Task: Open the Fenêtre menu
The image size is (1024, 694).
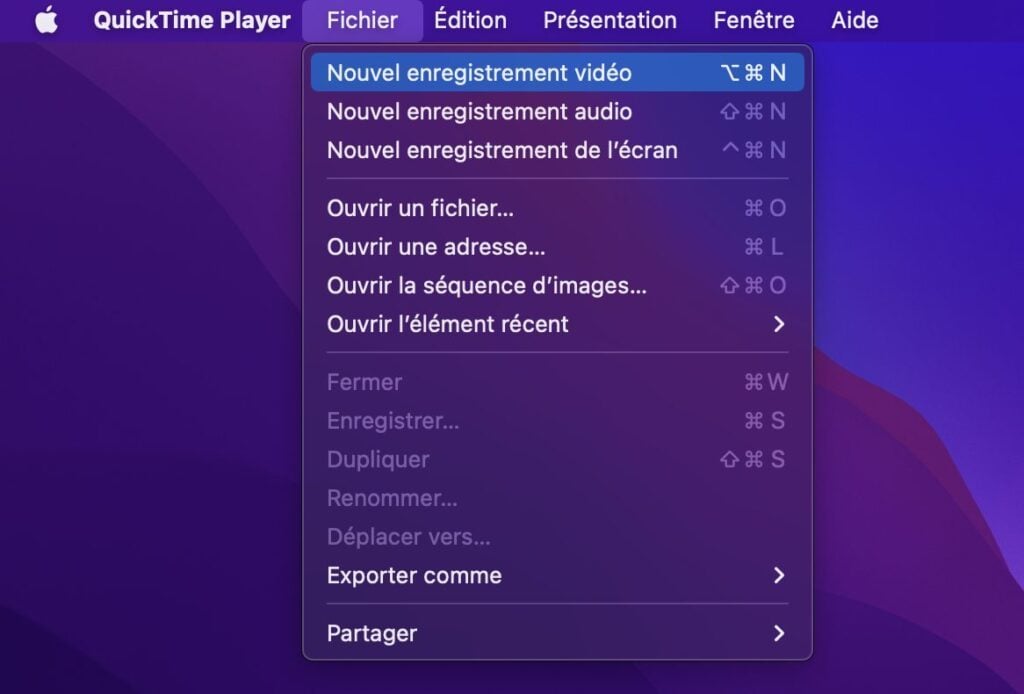Action: [x=754, y=20]
